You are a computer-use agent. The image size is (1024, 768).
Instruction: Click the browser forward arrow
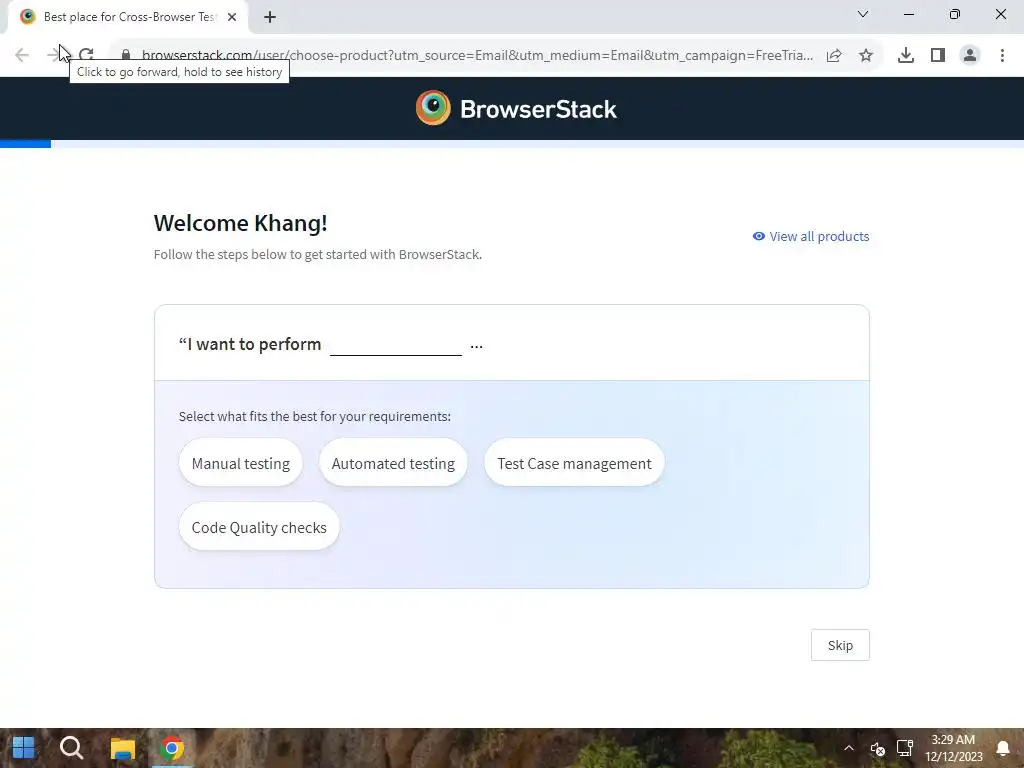coord(54,55)
